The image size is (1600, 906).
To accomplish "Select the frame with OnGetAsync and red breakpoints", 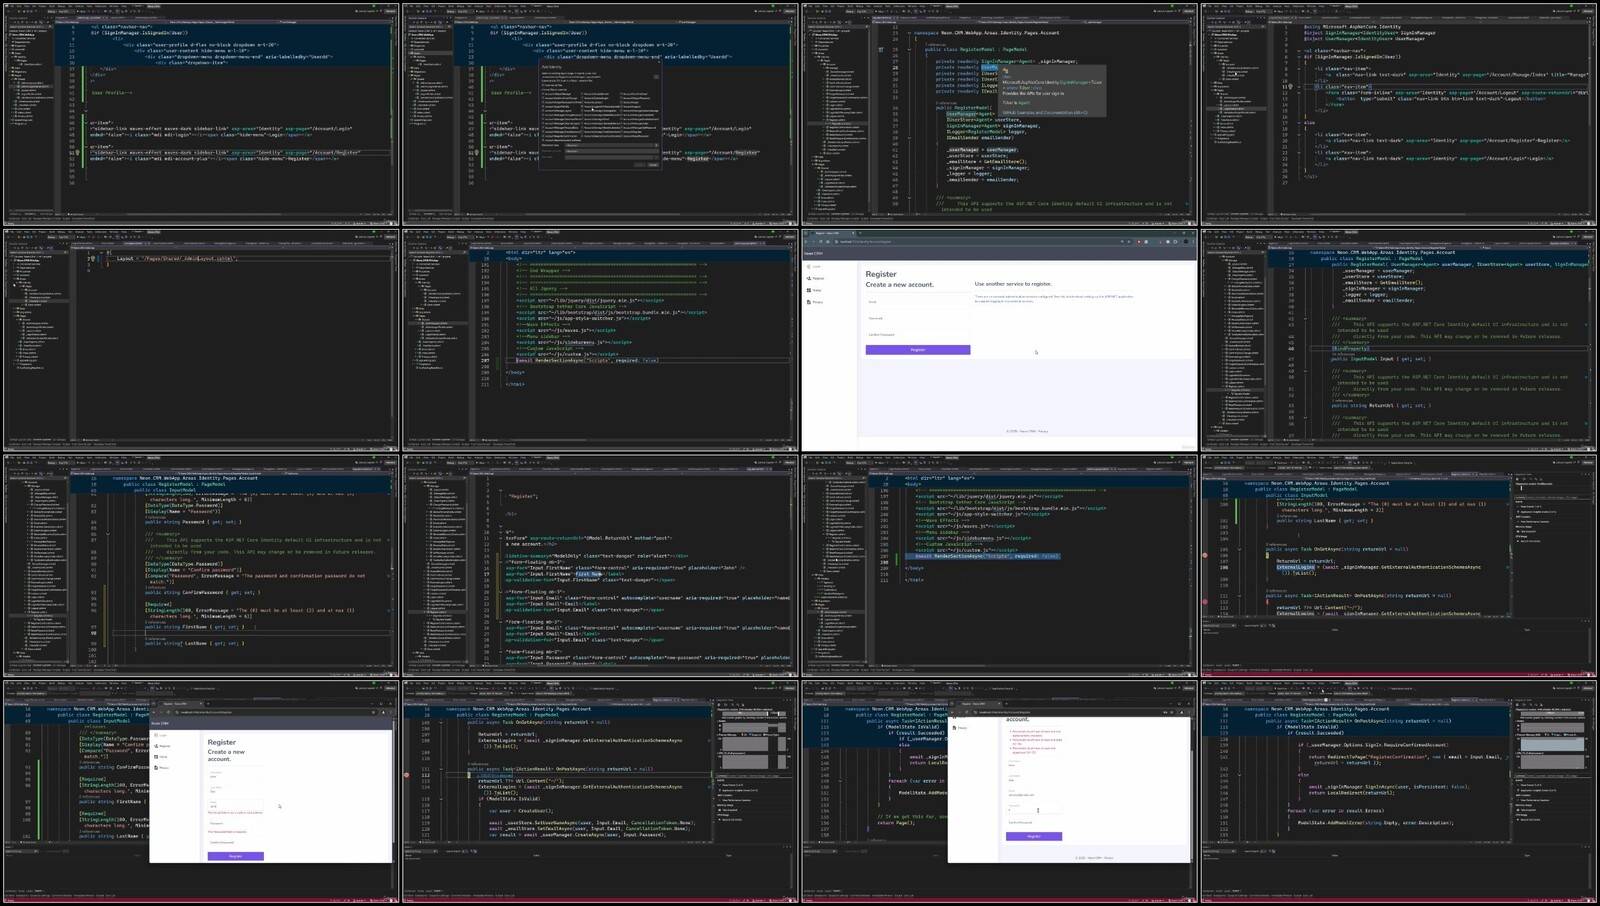I will [x=1399, y=566].
